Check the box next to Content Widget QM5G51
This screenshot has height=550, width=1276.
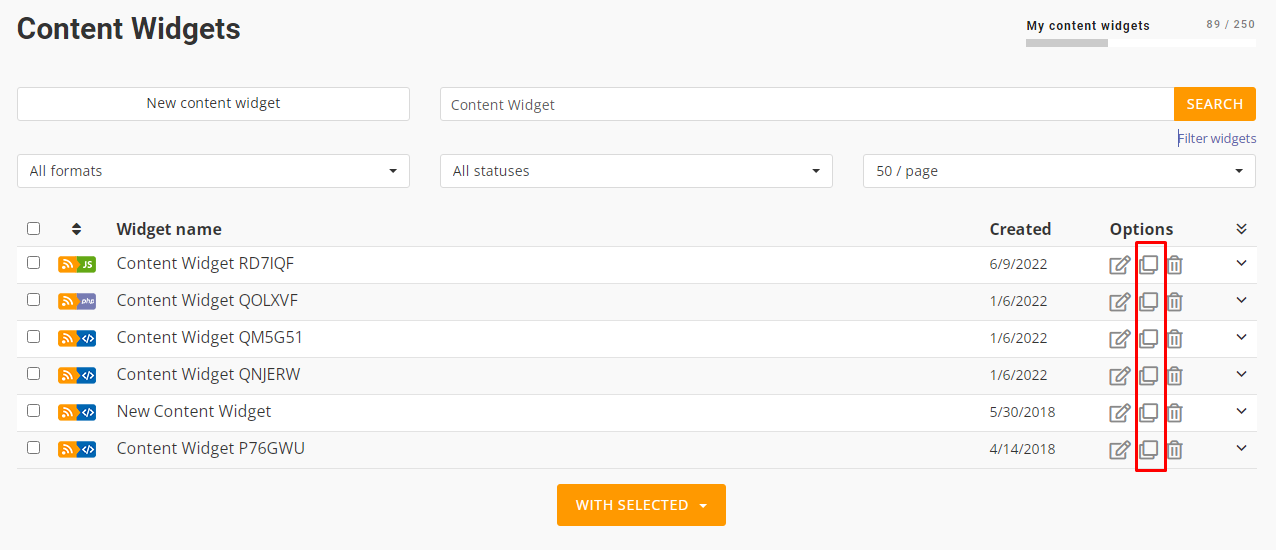pos(34,337)
